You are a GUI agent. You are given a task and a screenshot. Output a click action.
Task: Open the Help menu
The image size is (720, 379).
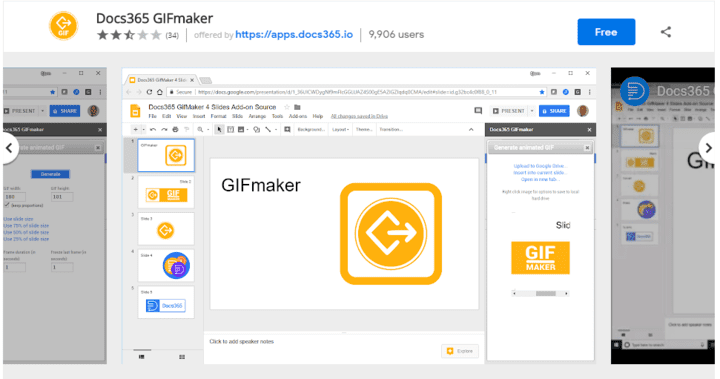click(318, 116)
